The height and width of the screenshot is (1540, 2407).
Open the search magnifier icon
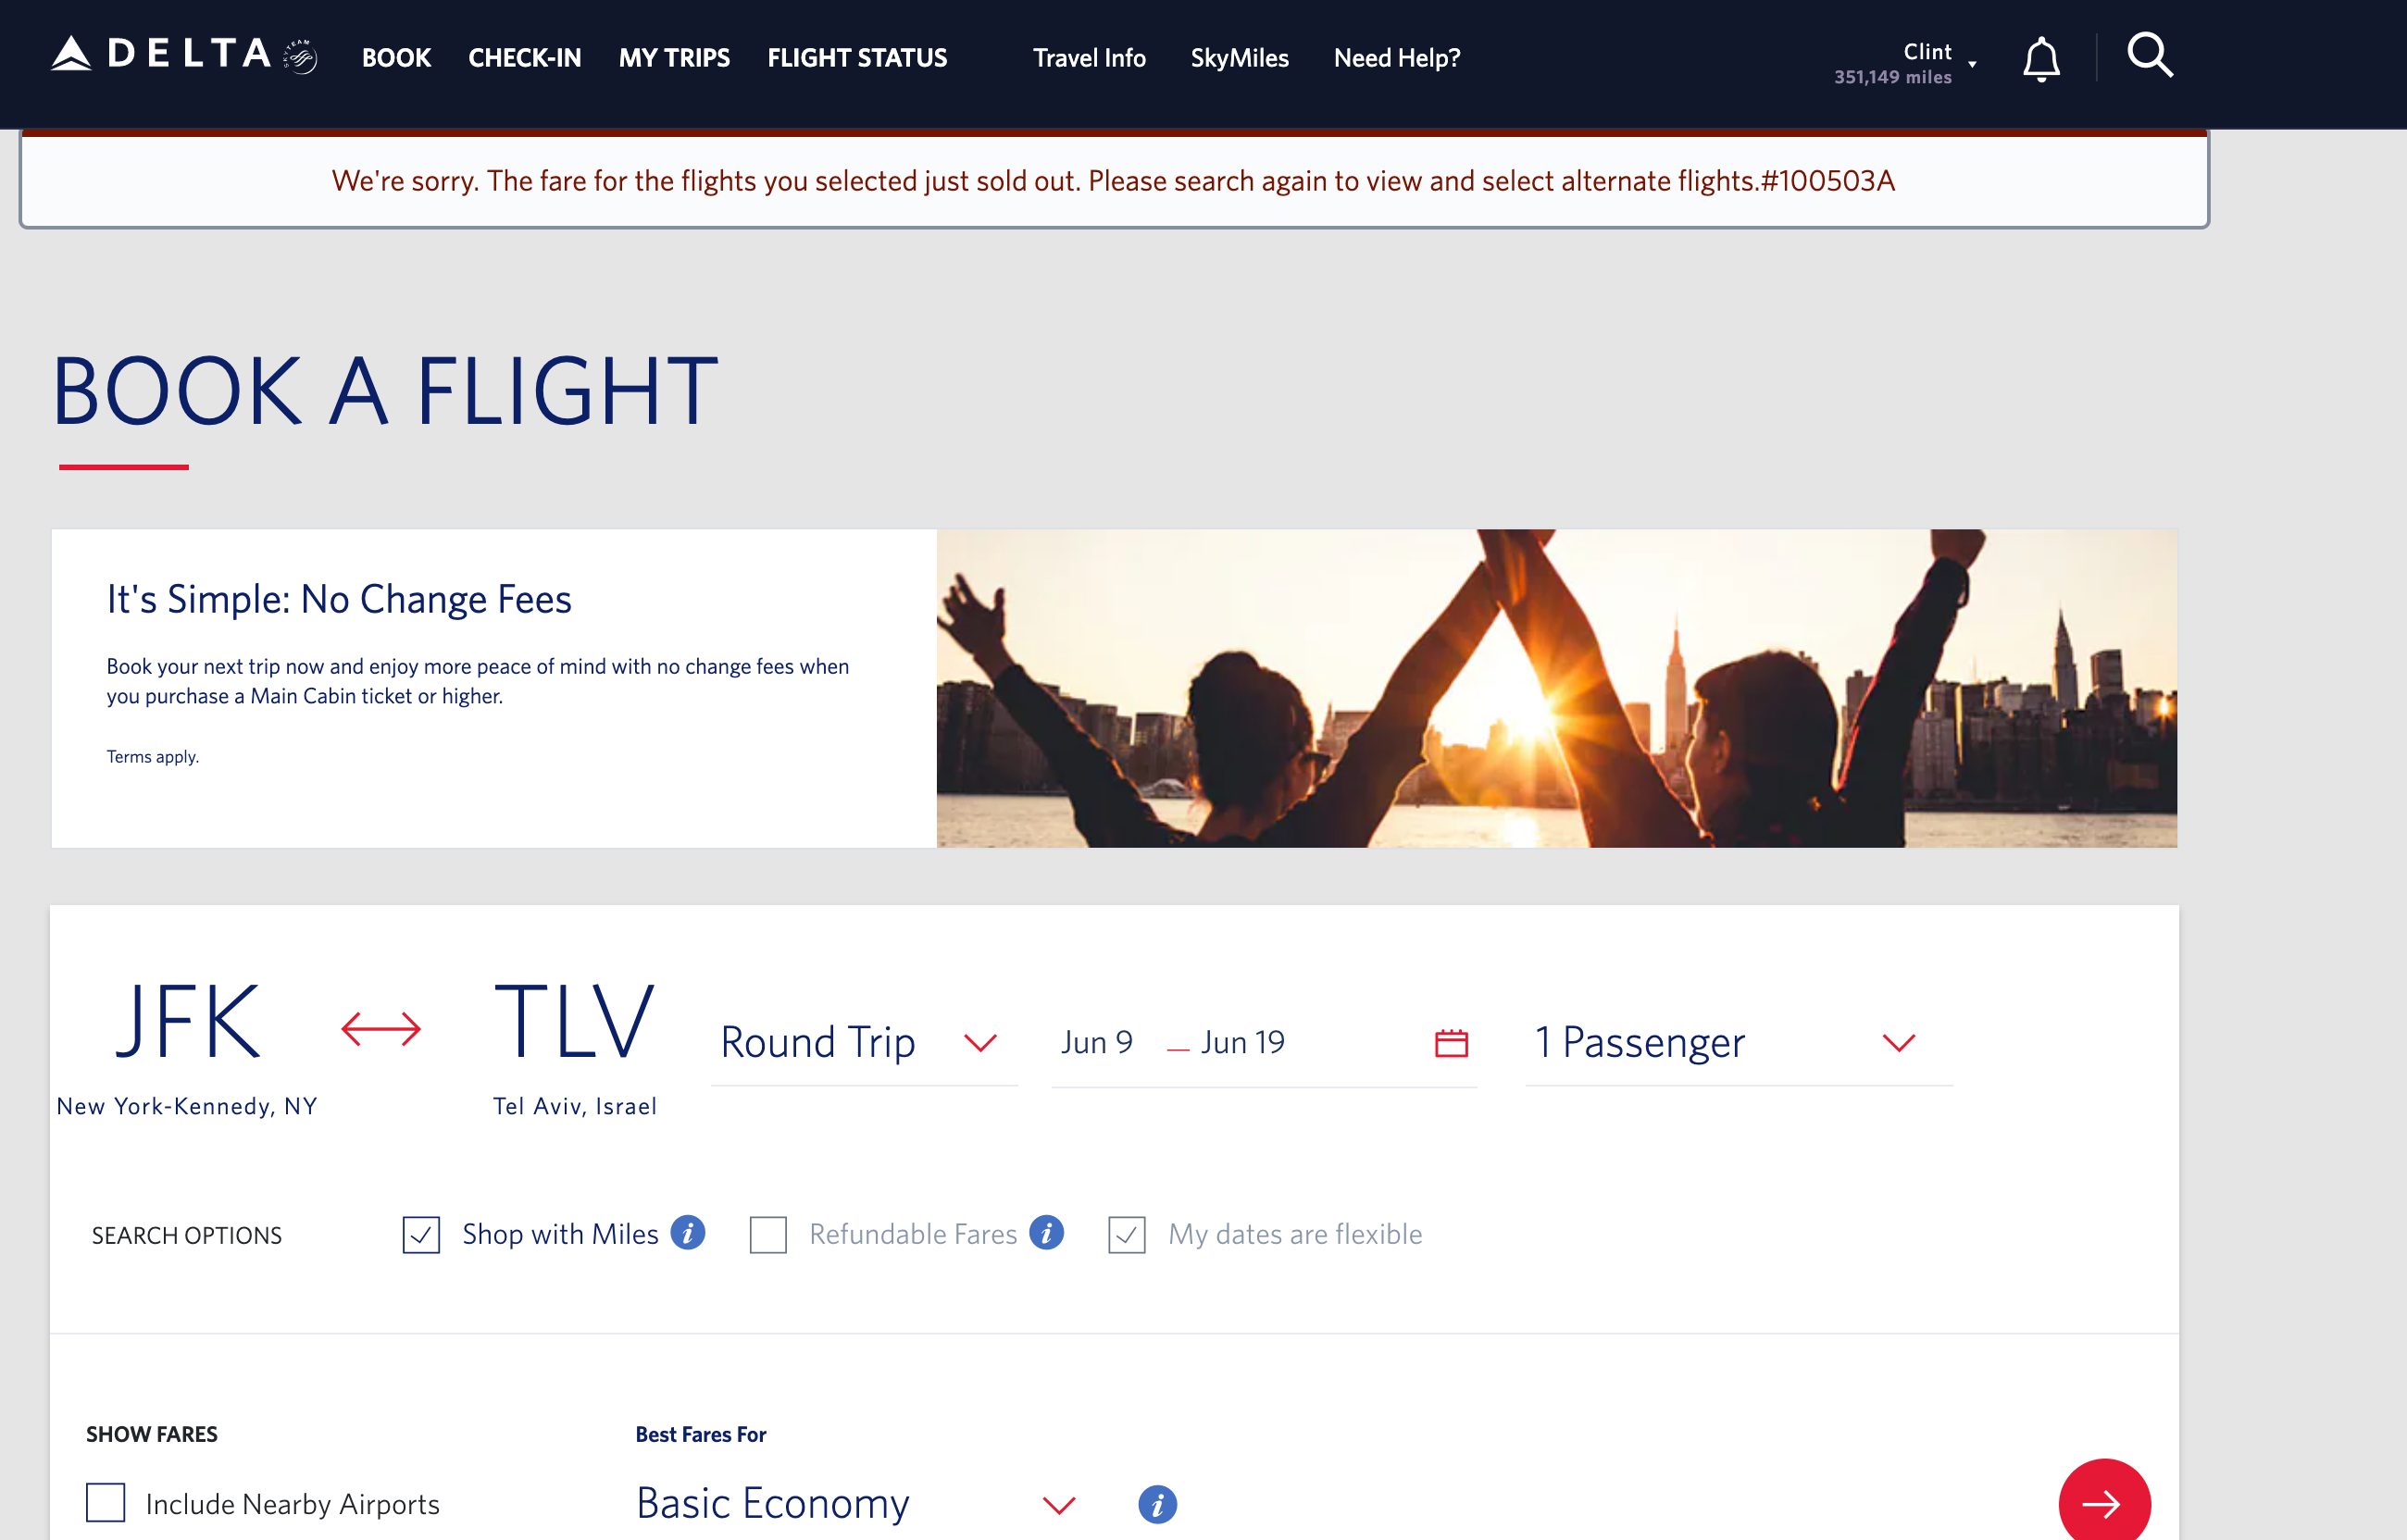pos(2150,56)
